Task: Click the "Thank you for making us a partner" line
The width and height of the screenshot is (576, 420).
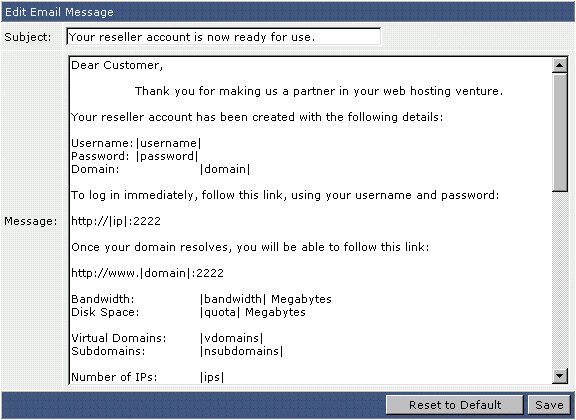Action: (318, 91)
